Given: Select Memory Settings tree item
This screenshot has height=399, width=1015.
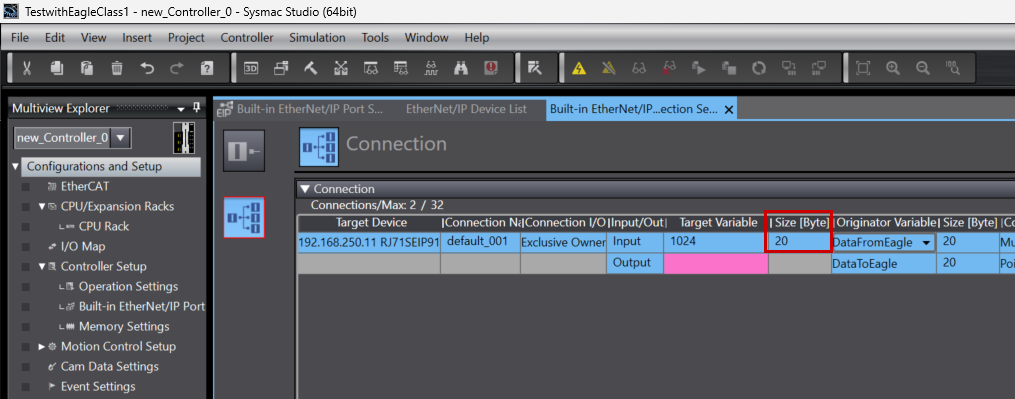Looking at the screenshot, I should (124, 326).
